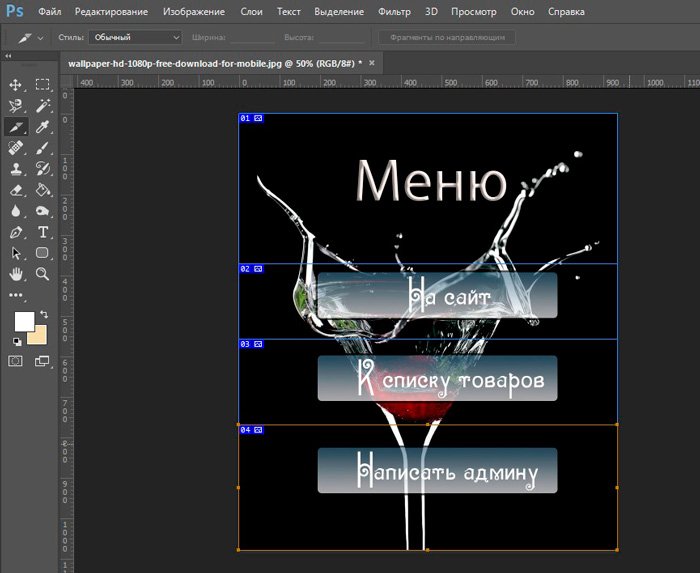
Task: Activate the Hand tool
Action: tap(16, 274)
